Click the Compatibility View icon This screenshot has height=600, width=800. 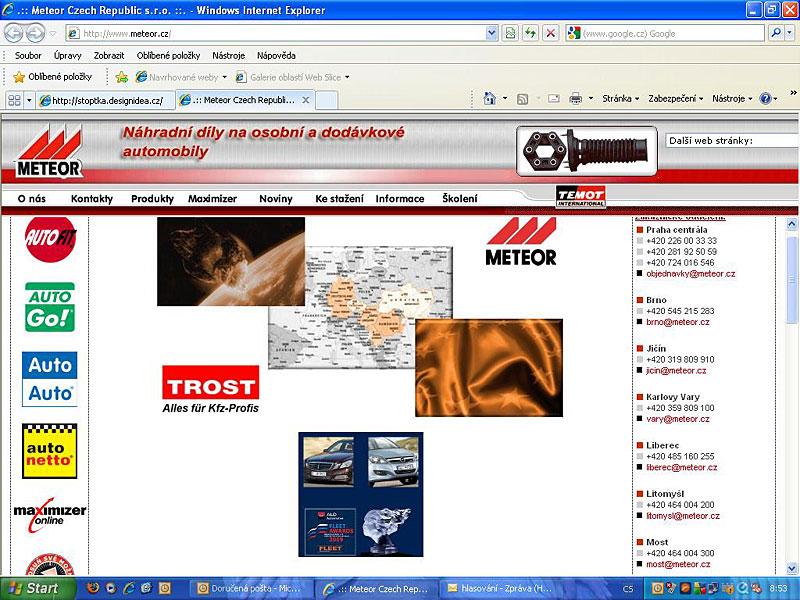point(510,34)
